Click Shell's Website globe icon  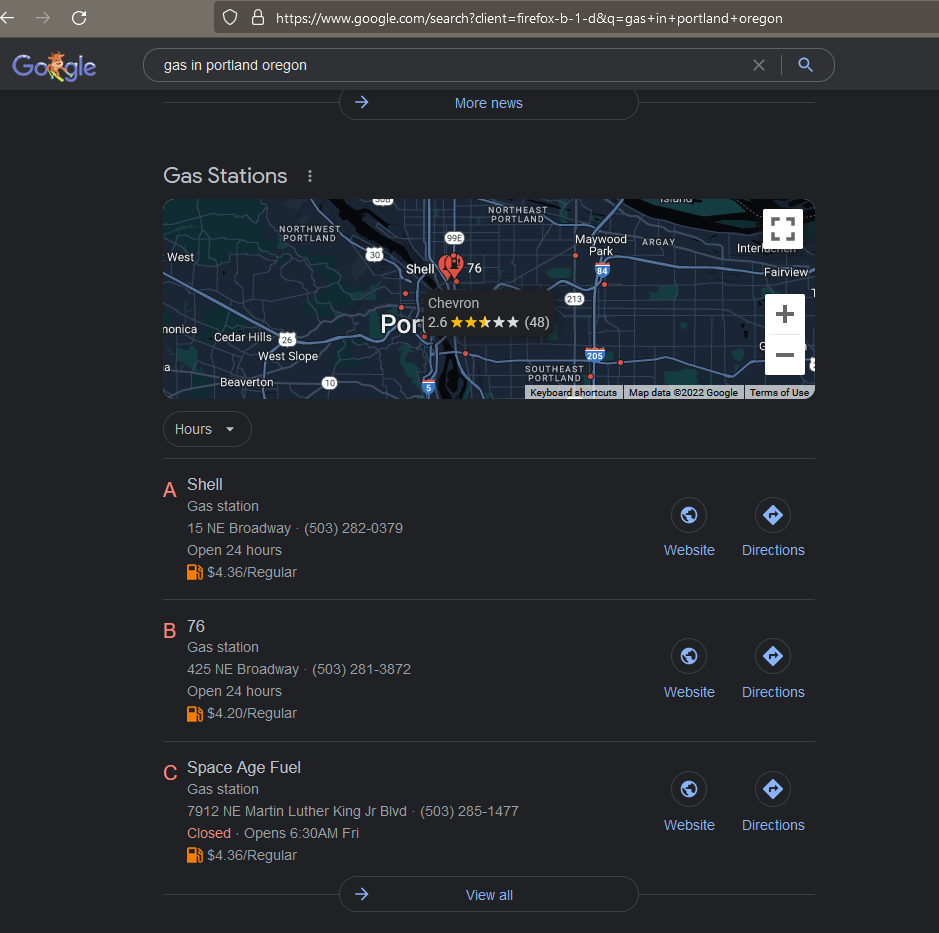point(689,515)
